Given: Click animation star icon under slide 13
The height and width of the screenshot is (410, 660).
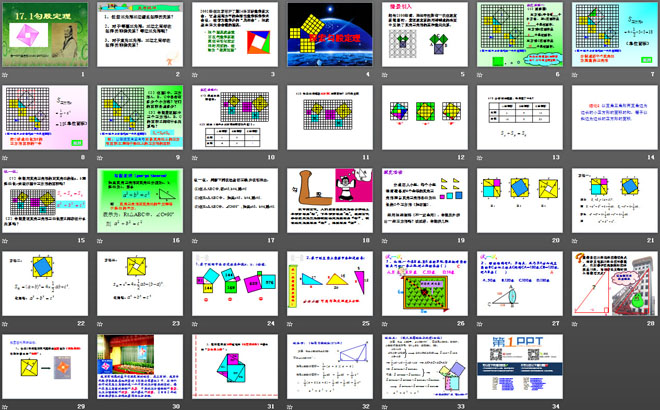Looking at the screenshot, I should [480, 158].
